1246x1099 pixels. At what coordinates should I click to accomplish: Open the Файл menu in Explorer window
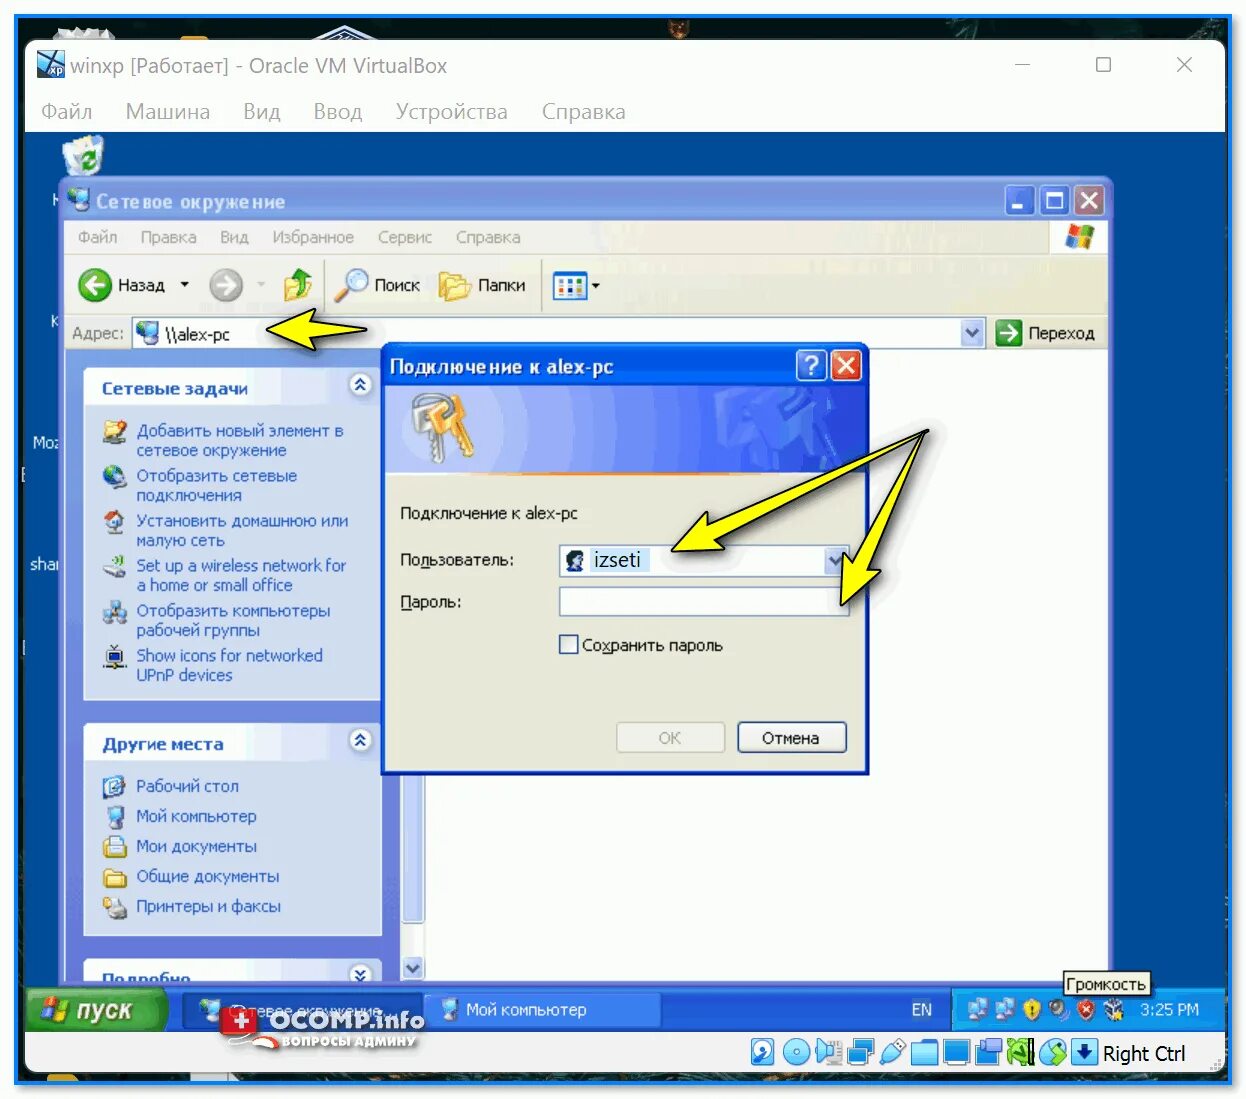pyautogui.click(x=97, y=237)
